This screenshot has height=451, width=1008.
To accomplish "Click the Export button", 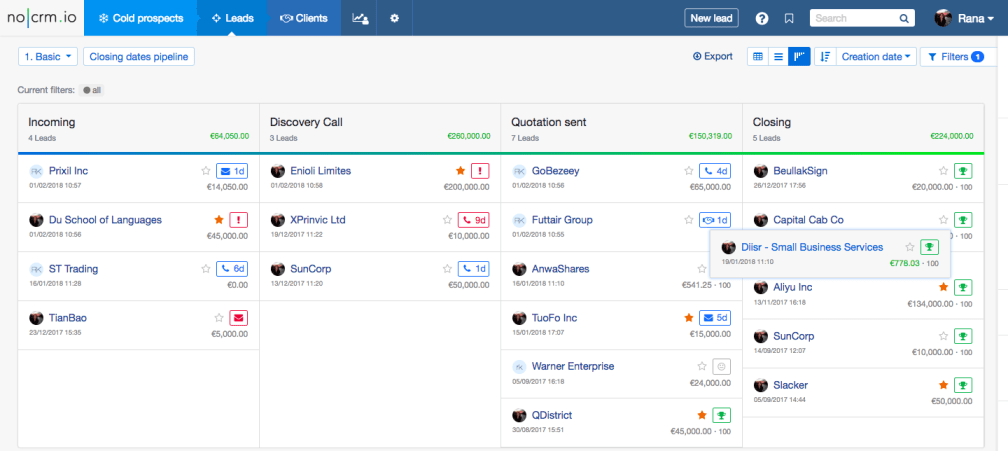I will pos(713,57).
